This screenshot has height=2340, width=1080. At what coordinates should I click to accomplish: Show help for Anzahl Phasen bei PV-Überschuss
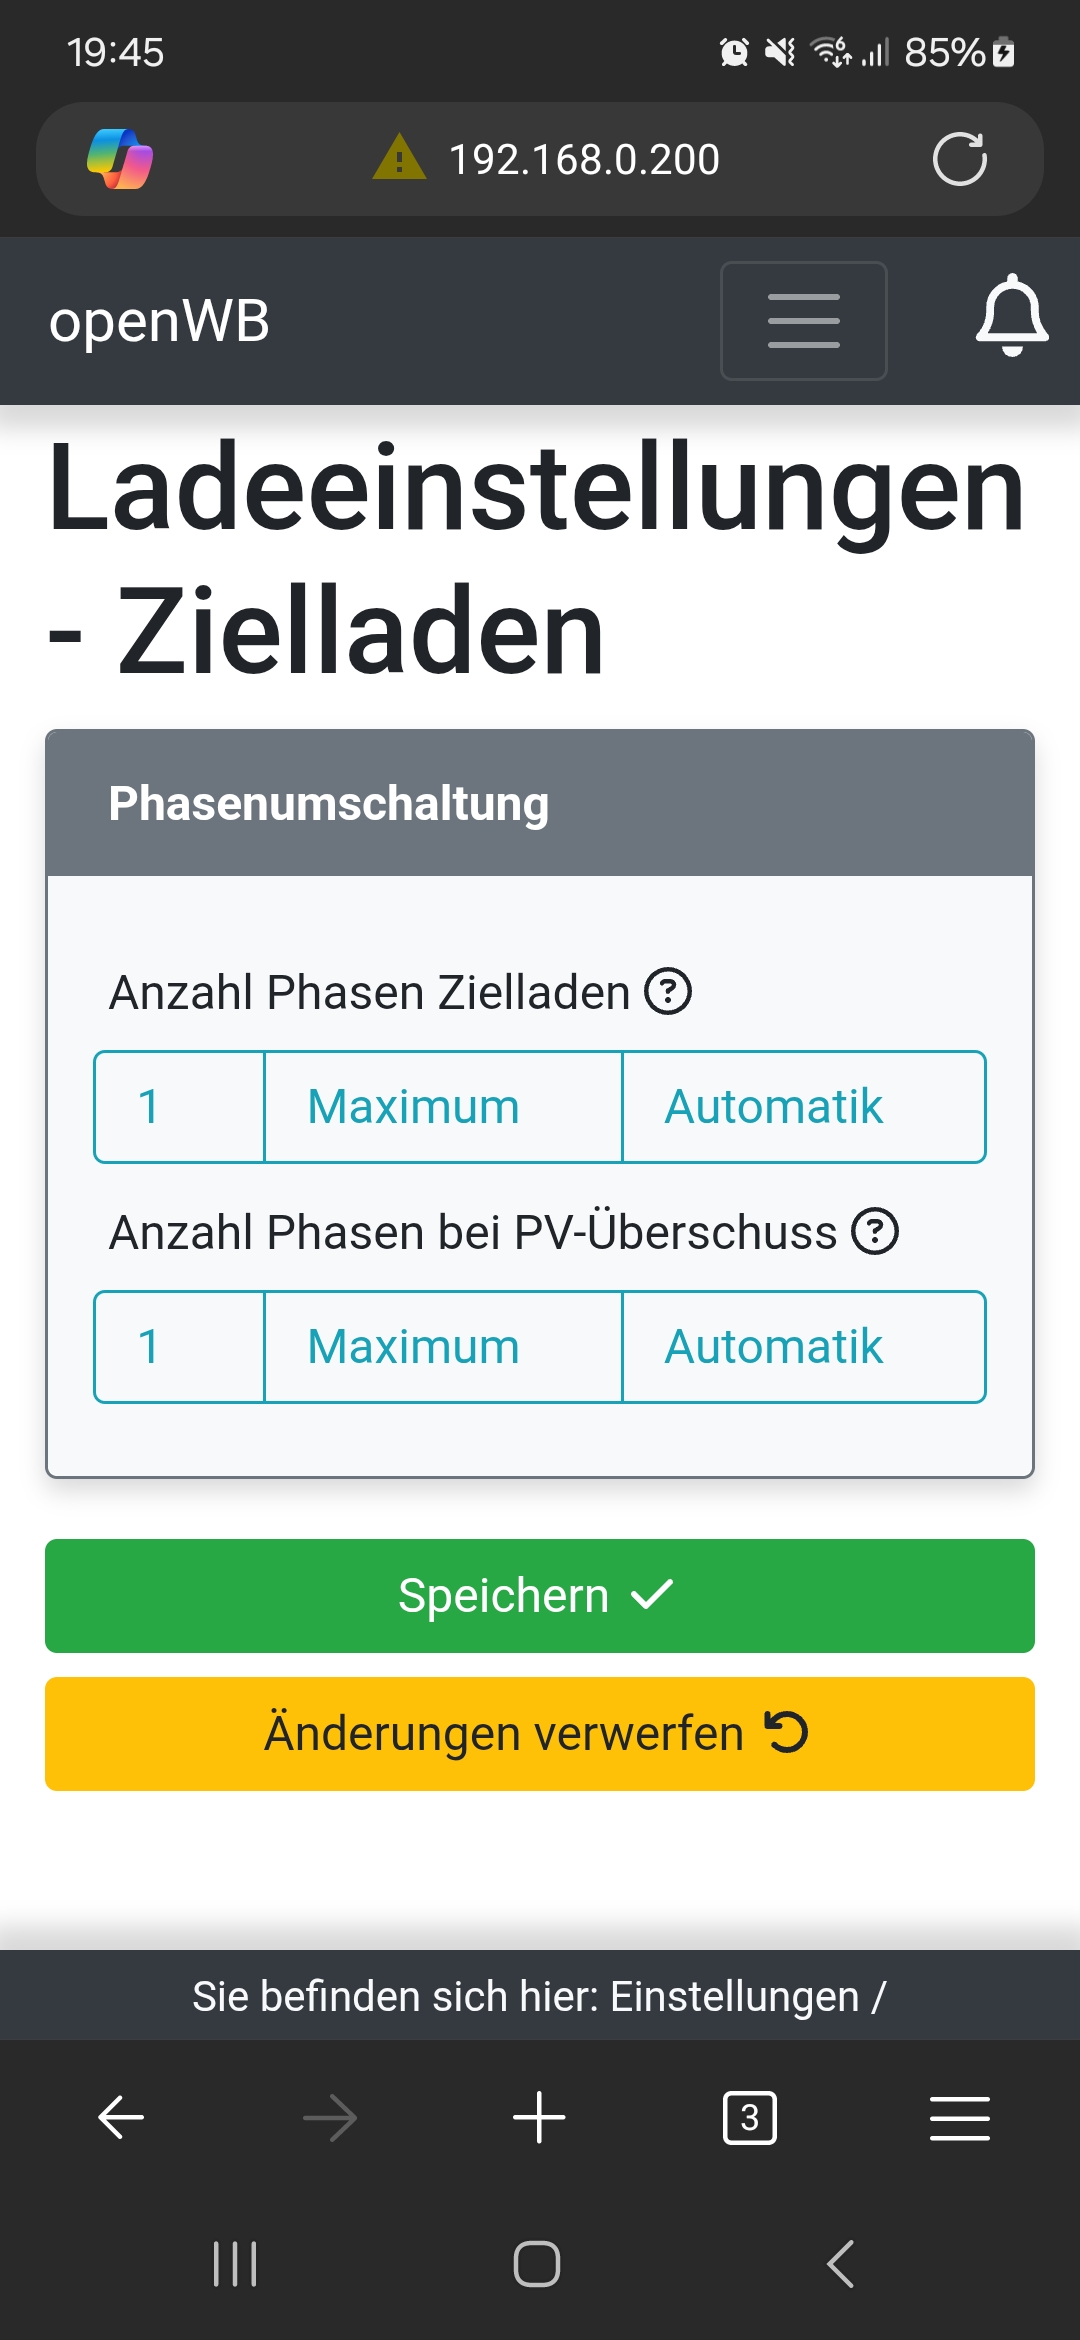coord(875,1231)
